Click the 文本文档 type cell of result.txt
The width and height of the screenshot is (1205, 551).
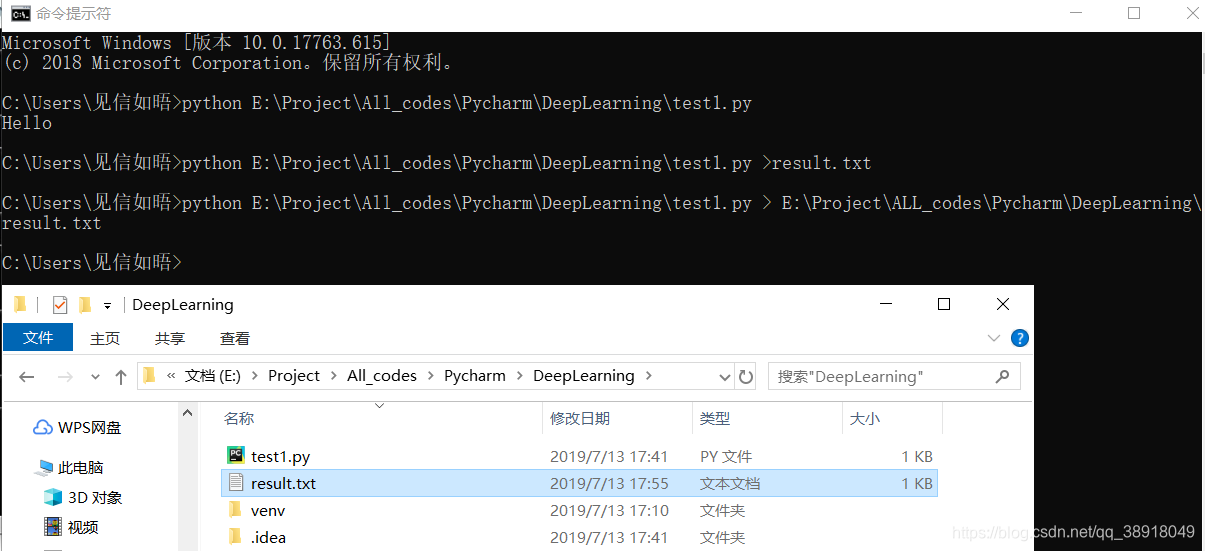click(730, 483)
